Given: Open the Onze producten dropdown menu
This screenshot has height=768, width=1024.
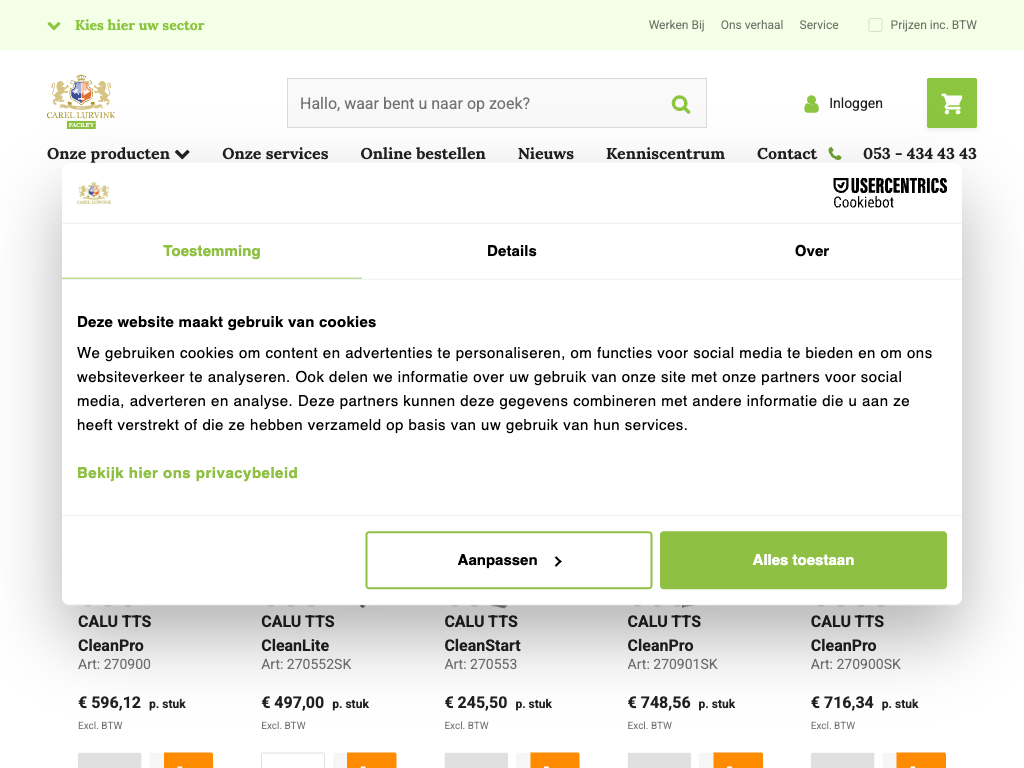Looking at the screenshot, I should point(118,154).
